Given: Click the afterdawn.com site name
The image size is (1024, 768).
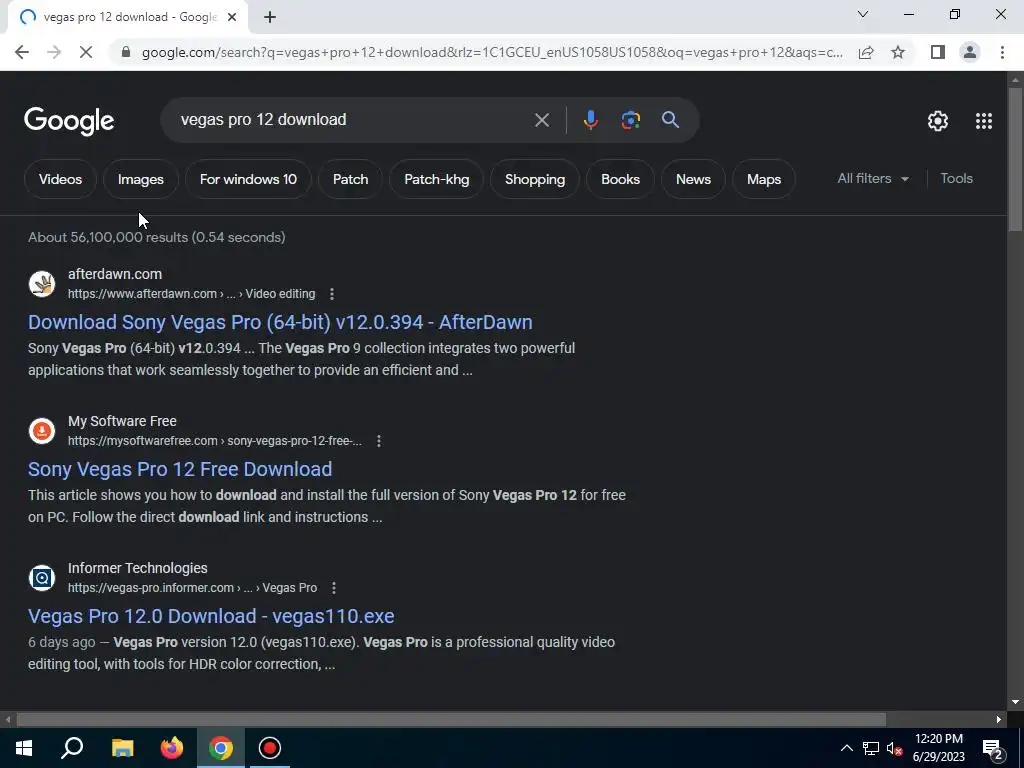Looking at the screenshot, I should pos(115,274).
